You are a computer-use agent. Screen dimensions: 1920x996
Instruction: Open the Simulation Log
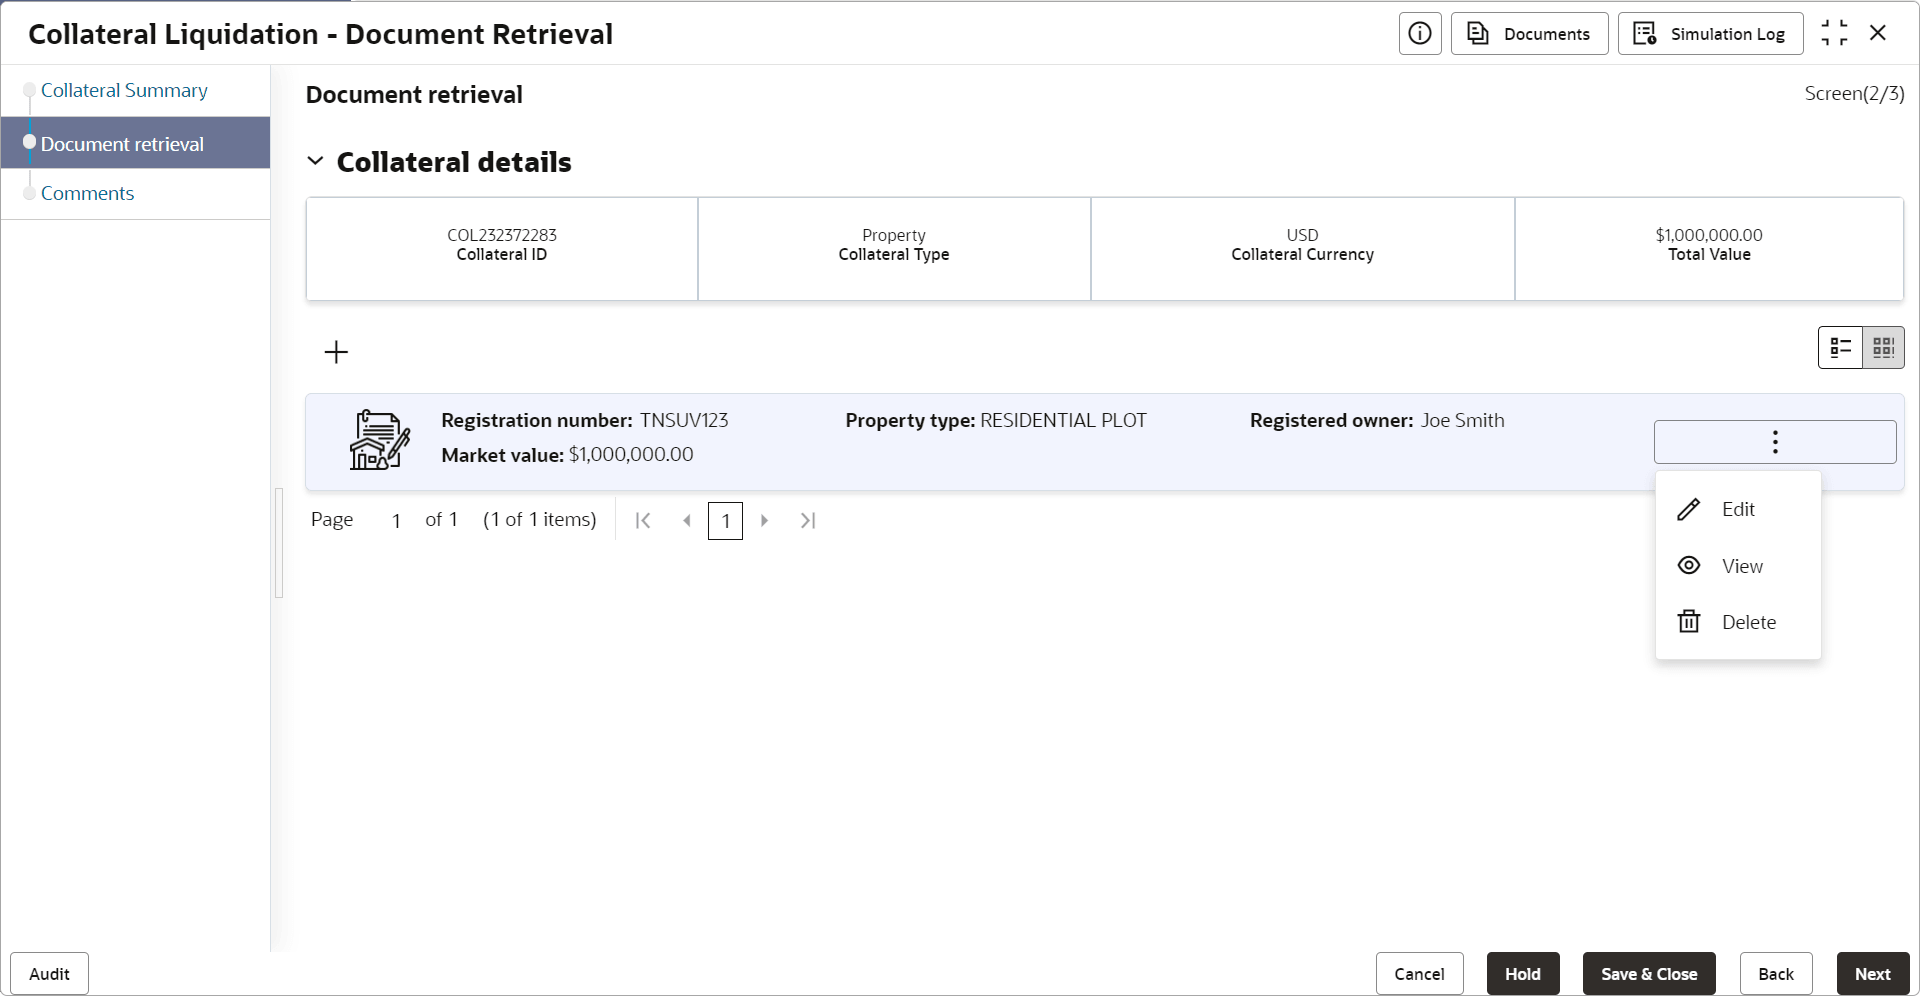(x=1710, y=34)
